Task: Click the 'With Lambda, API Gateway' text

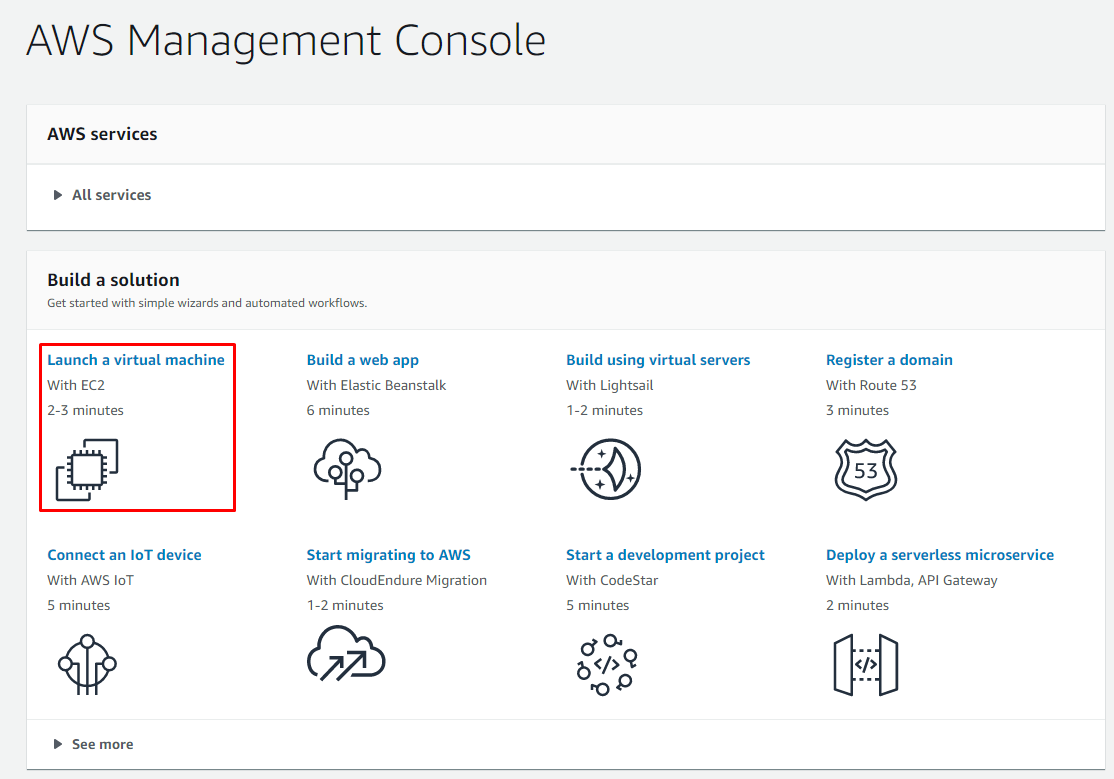Action: pyautogui.click(x=912, y=580)
